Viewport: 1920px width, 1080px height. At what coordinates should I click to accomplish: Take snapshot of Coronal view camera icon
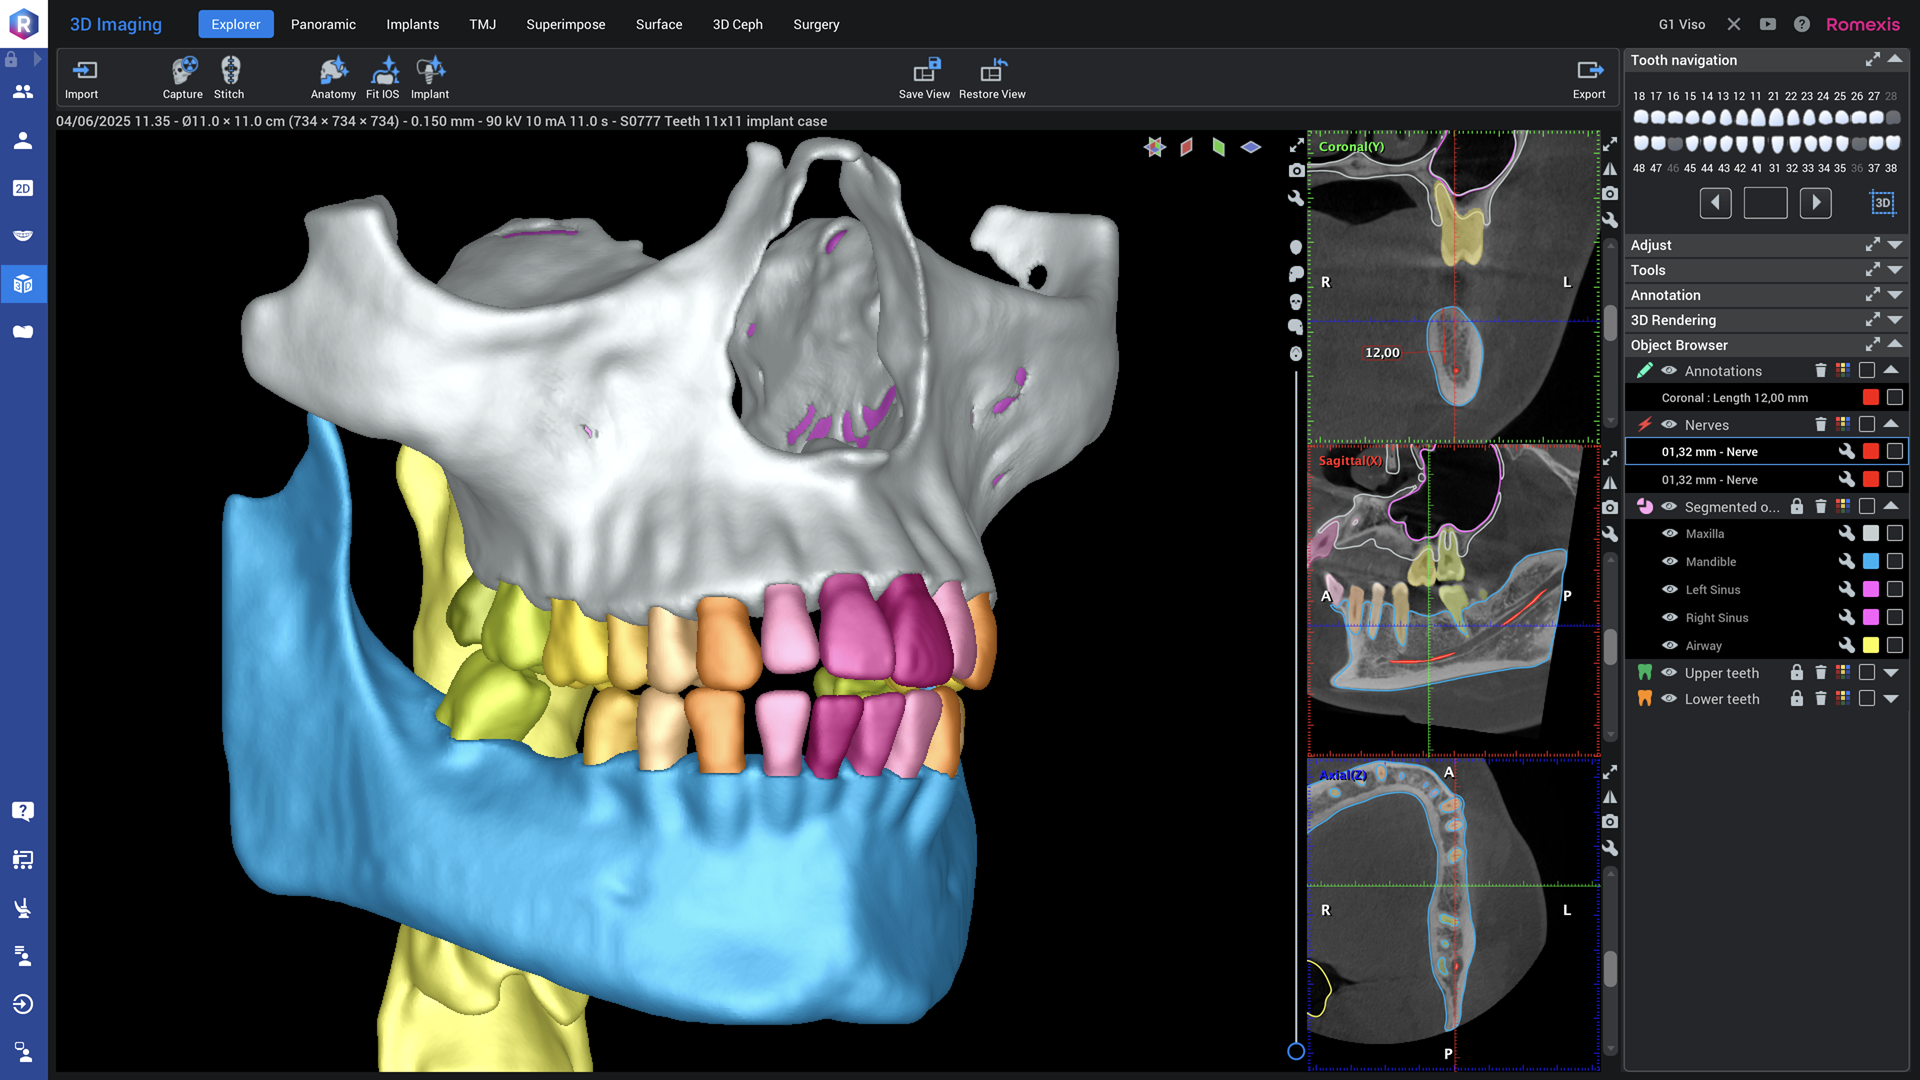pos(1609,193)
